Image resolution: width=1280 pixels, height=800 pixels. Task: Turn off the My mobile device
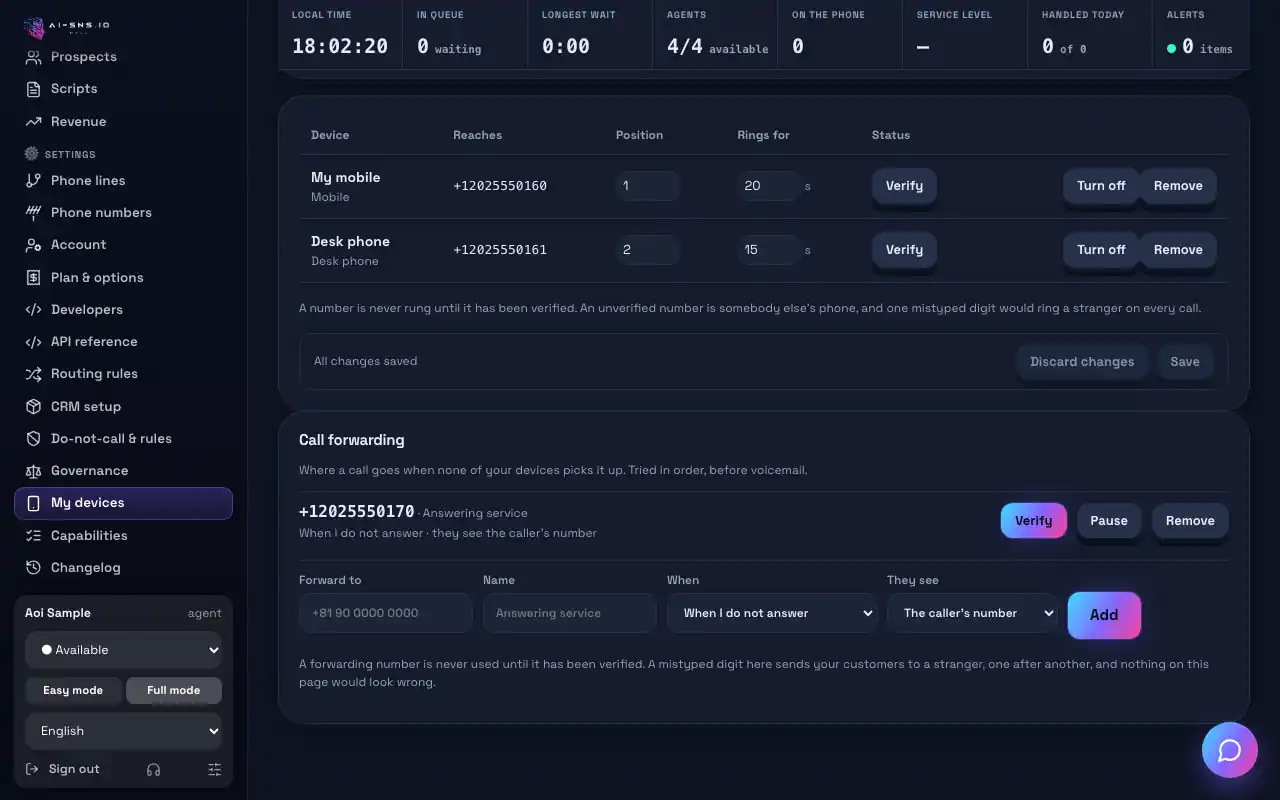1101,186
